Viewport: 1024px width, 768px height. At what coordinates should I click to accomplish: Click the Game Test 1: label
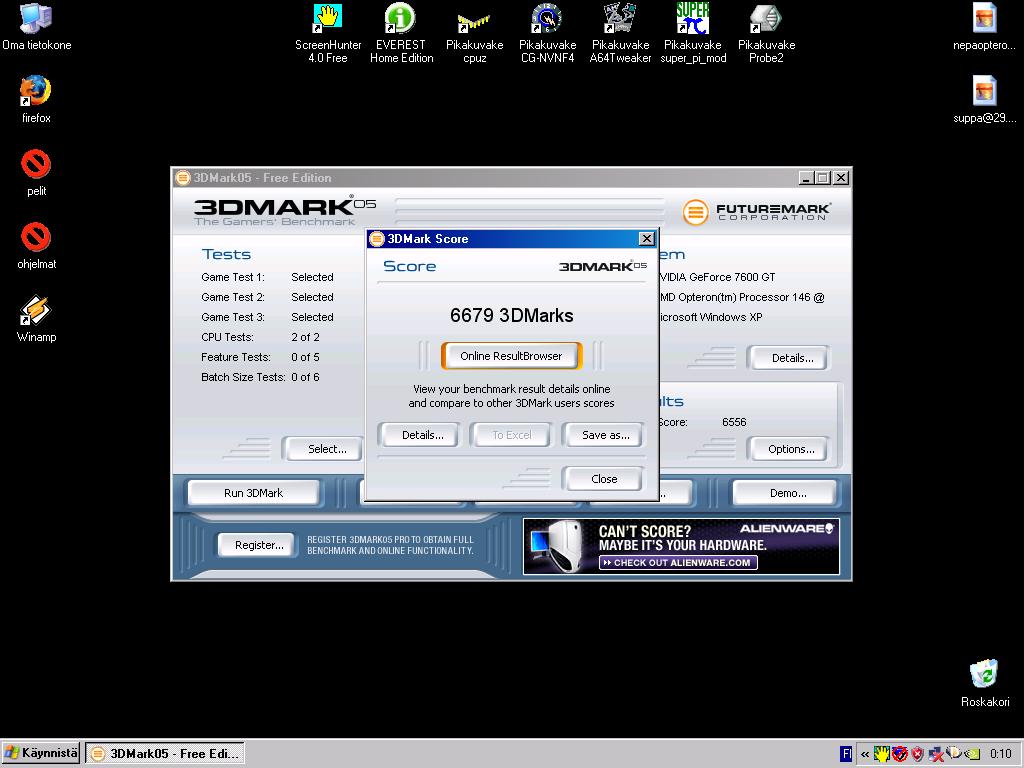(x=232, y=277)
